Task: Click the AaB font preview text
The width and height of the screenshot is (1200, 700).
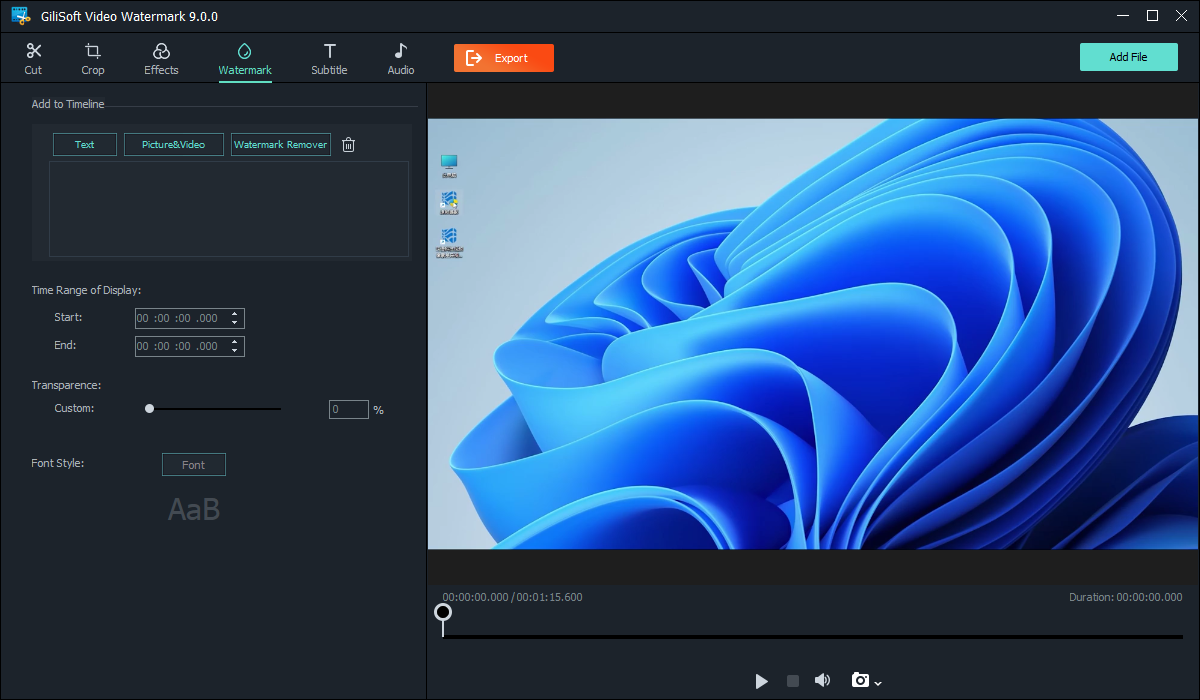Action: tap(194, 509)
